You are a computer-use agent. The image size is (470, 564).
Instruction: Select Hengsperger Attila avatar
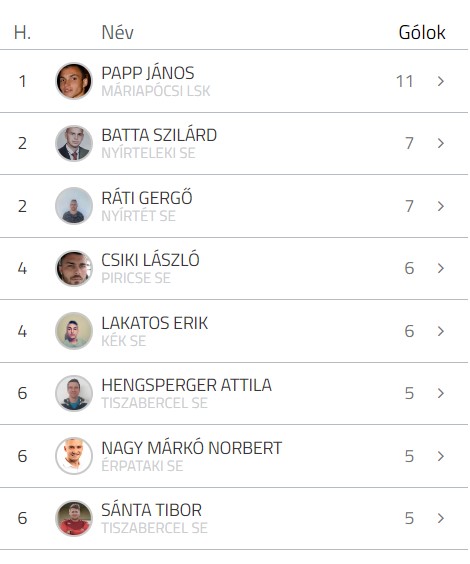74,393
